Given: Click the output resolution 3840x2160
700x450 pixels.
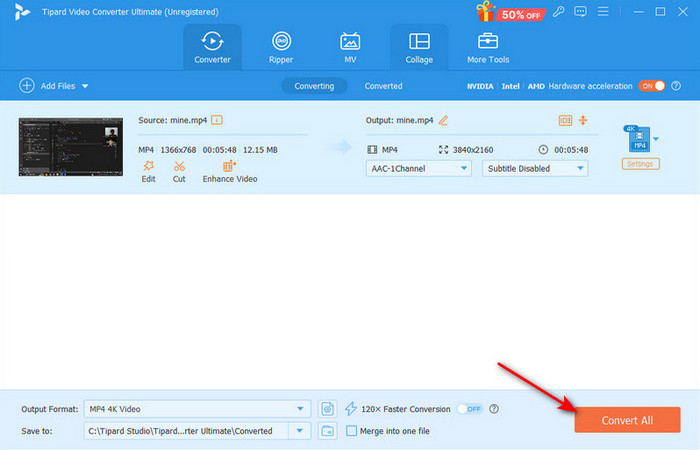Looking at the screenshot, I should [473, 150].
